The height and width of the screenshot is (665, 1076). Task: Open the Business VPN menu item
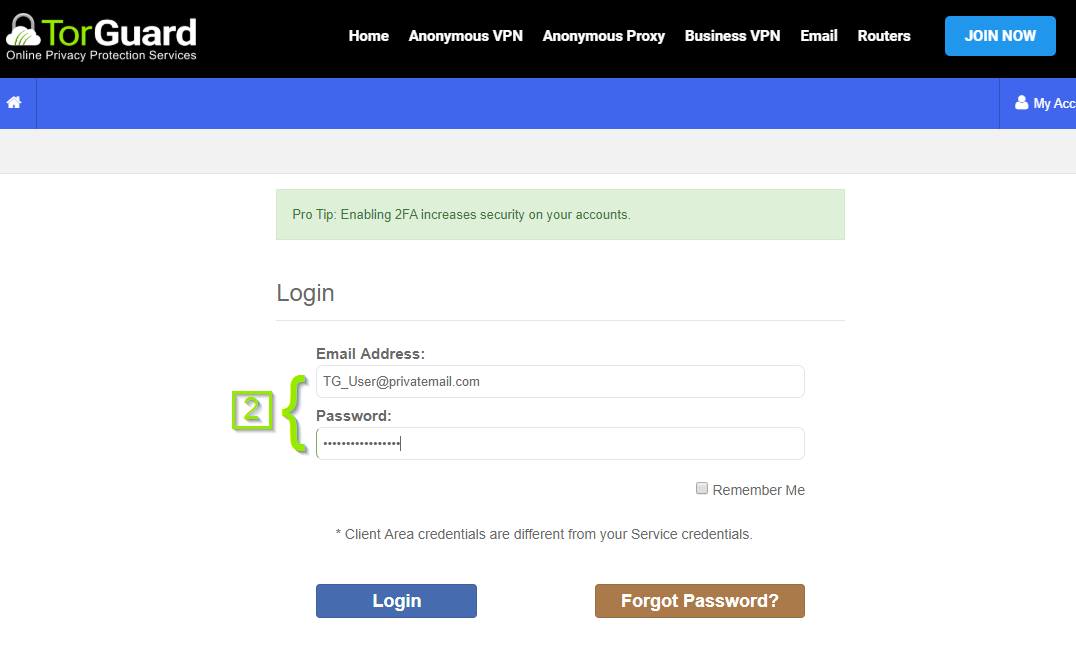(x=732, y=36)
